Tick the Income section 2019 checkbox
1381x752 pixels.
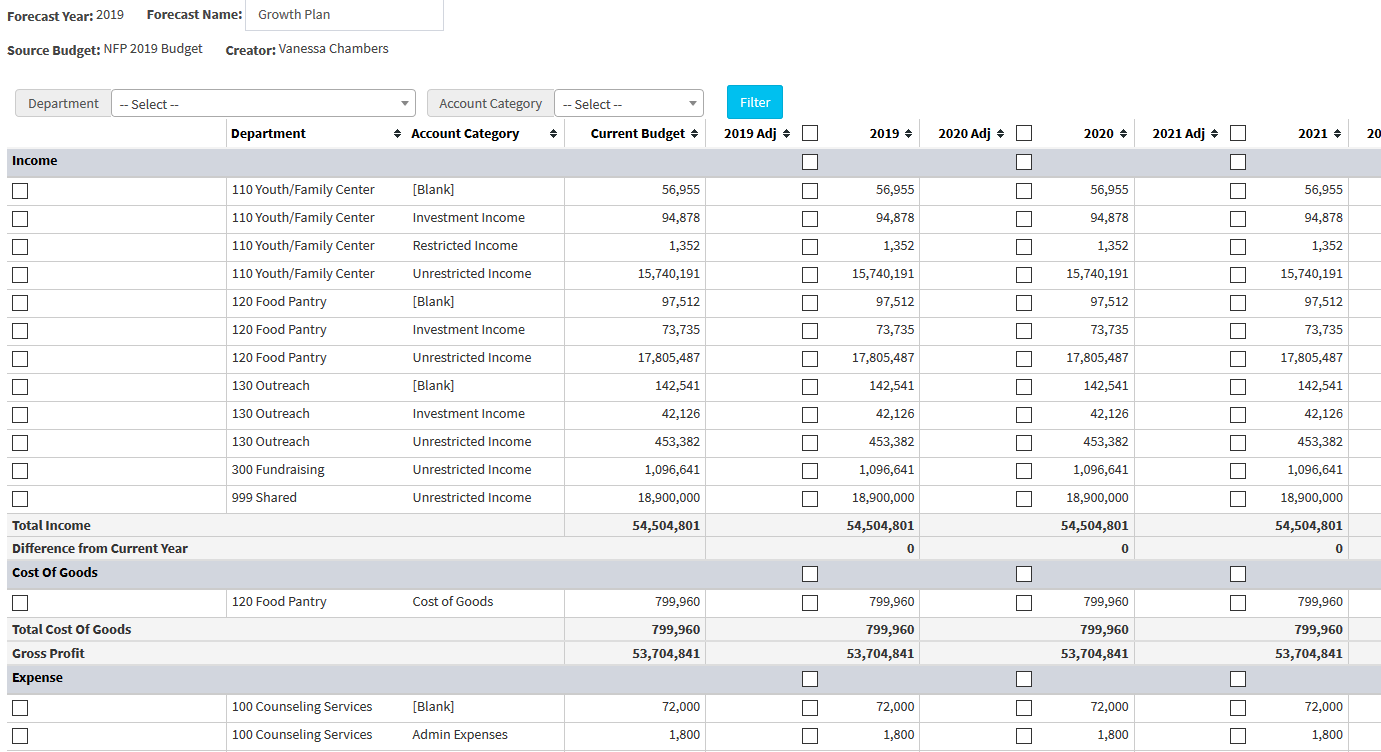point(810,162)
